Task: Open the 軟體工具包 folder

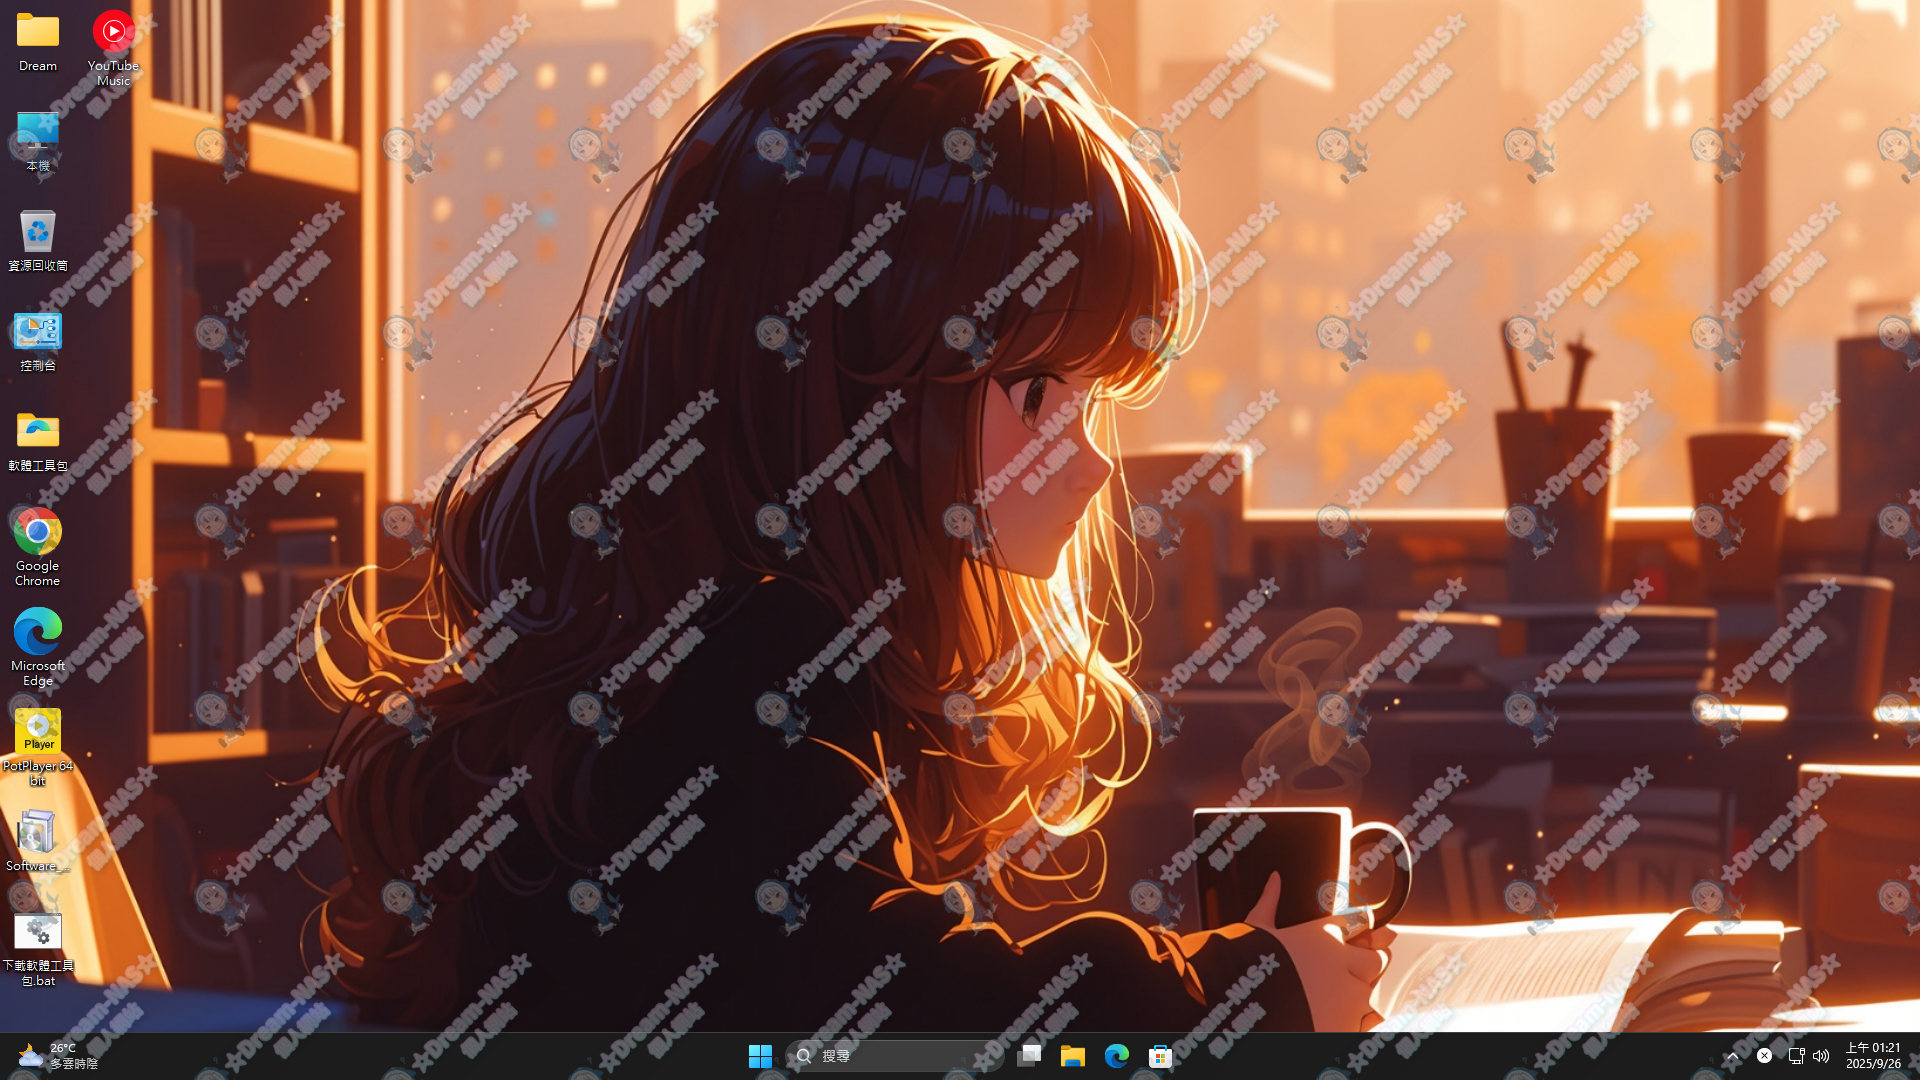Action: click(x=37, y=432)
